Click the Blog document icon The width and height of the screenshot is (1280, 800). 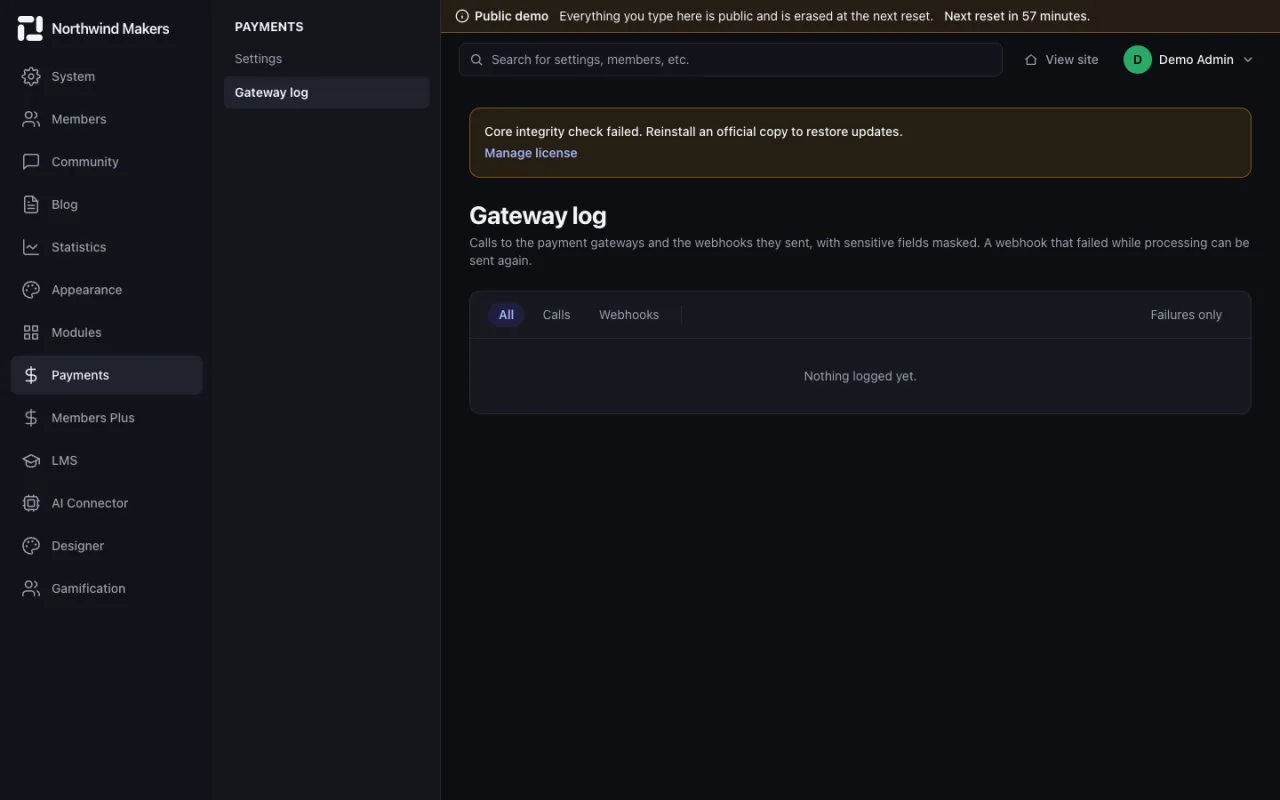click(x=31, y=204)
